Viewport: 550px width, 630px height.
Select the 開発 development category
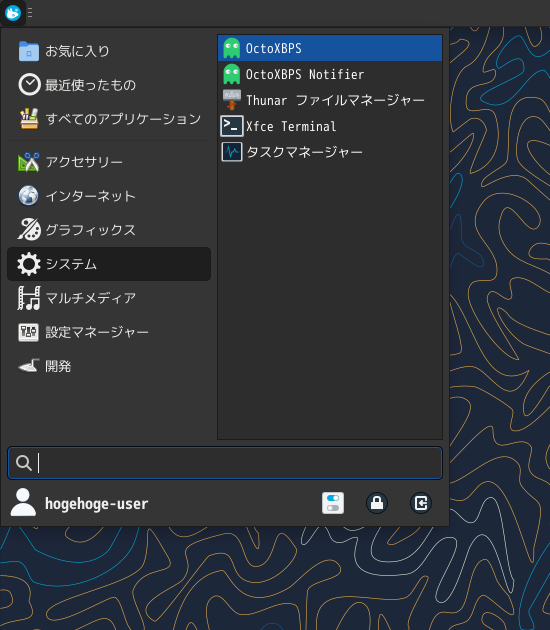coord(109,366)
